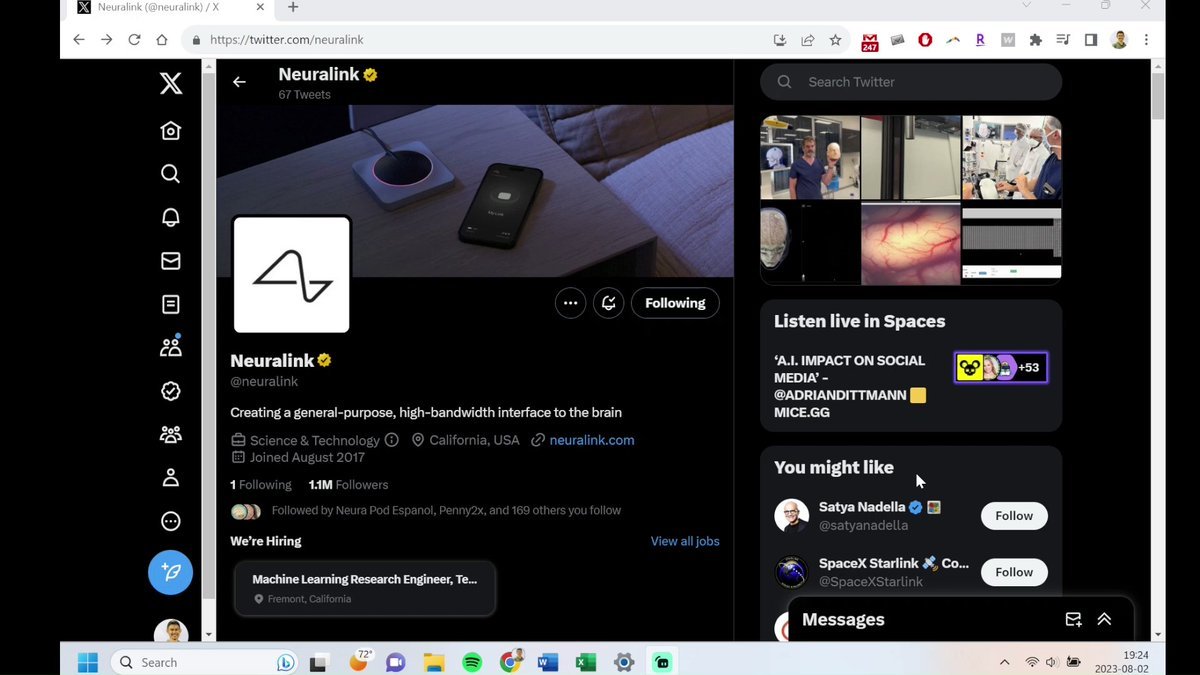Open Explore search icon in sidebar

tap(171, 174)
